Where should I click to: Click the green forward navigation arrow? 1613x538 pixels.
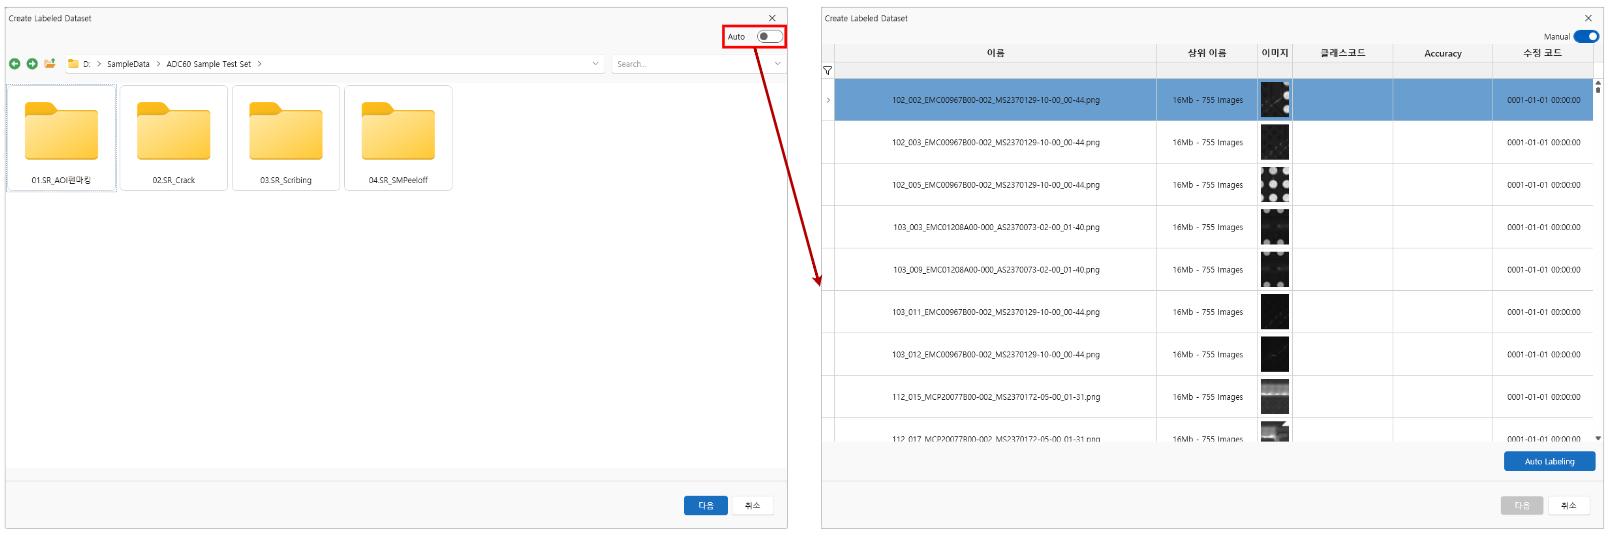[32, 64]
